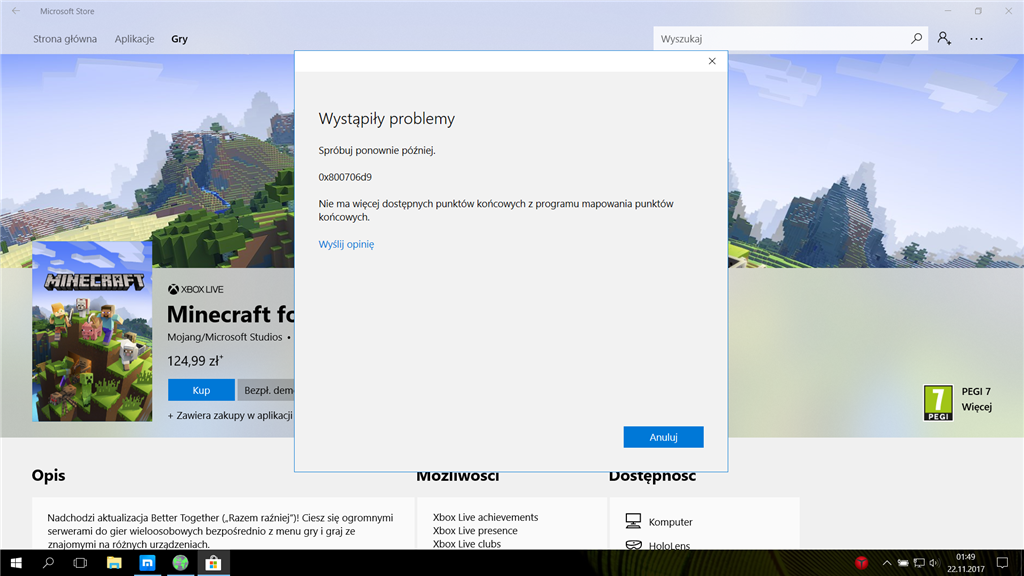Click the green globe taskbar icon
Screen dimensions: 1024x576
(180, 562)
